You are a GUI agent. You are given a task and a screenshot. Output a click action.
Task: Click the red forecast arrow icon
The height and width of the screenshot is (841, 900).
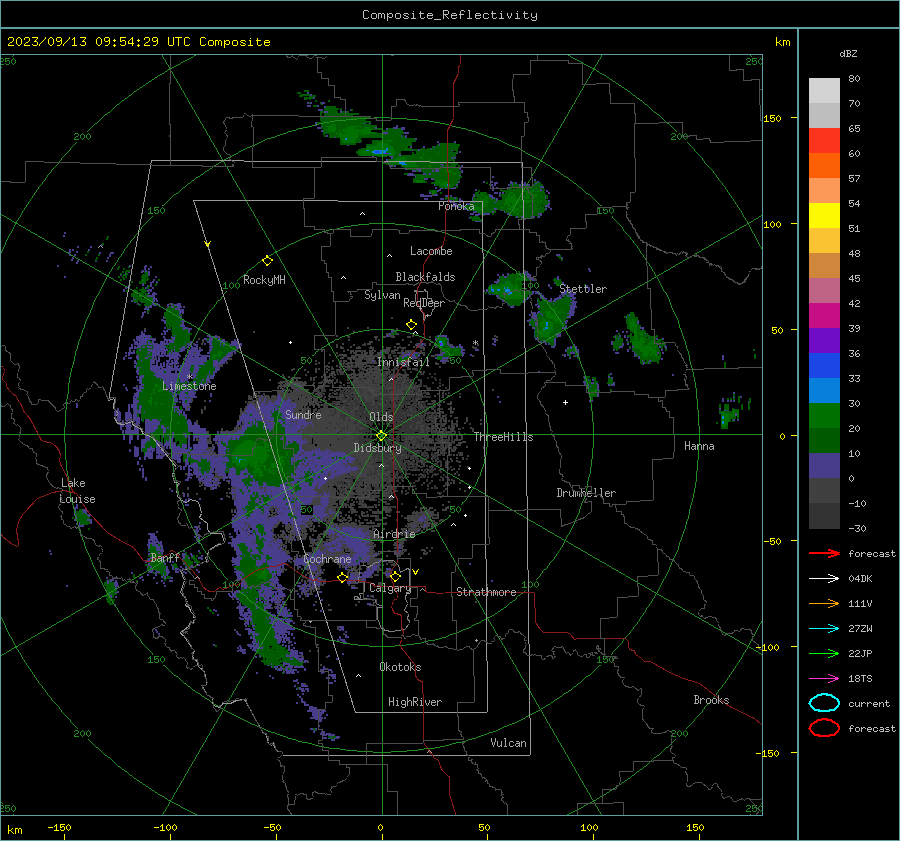pyautogui.click(x=824, y=553)
